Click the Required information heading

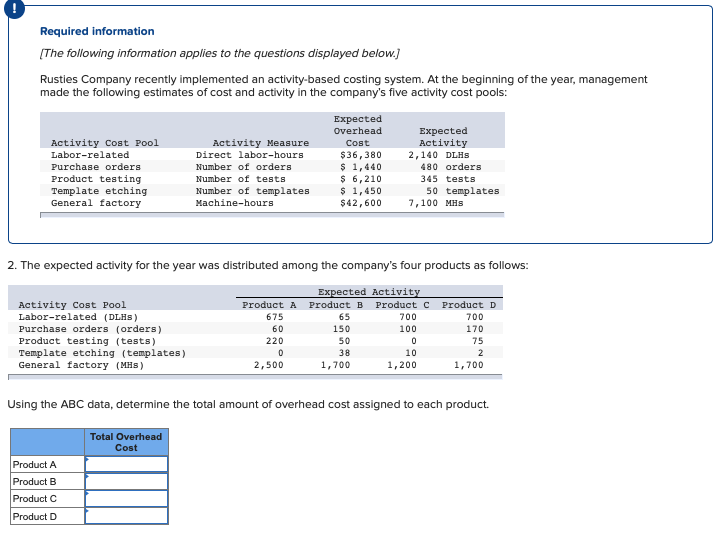pyautogui.click(x=97, y=31)
